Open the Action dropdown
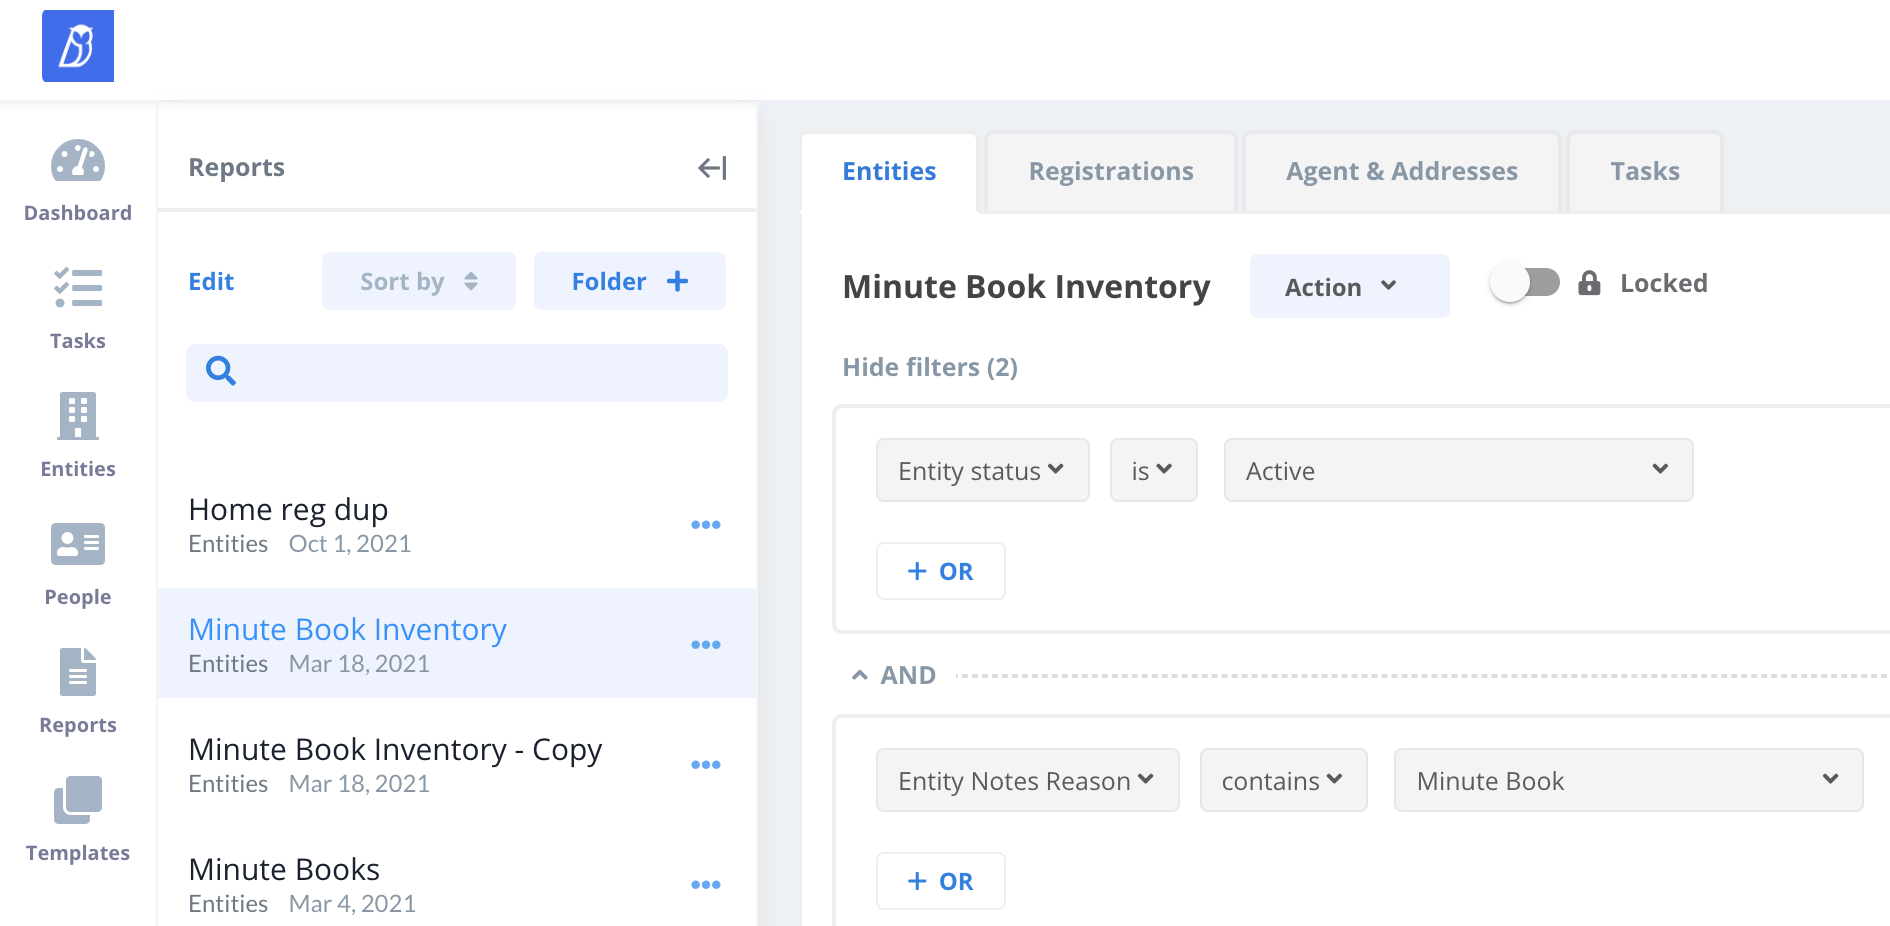Screen dimensions: 1890x926 tap(1348, 287)
